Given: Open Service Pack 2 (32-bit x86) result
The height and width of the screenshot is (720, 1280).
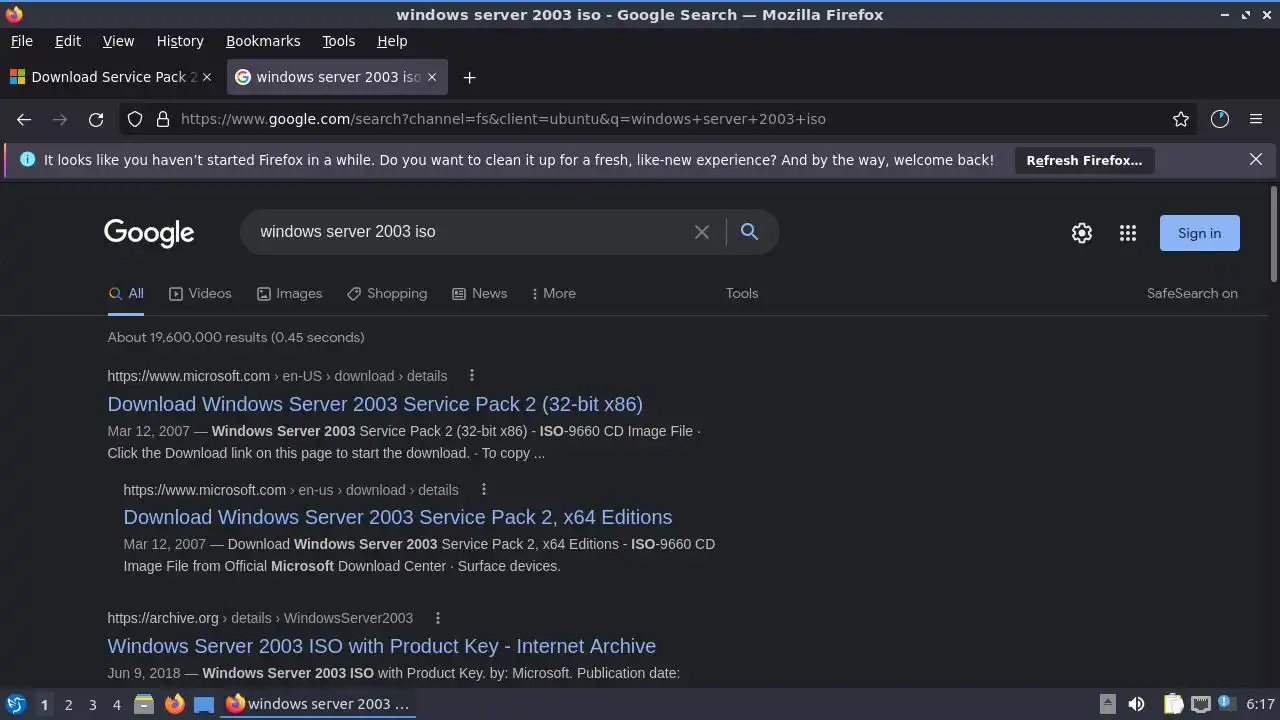Looking at the screenshot, I should coord(375,404).
